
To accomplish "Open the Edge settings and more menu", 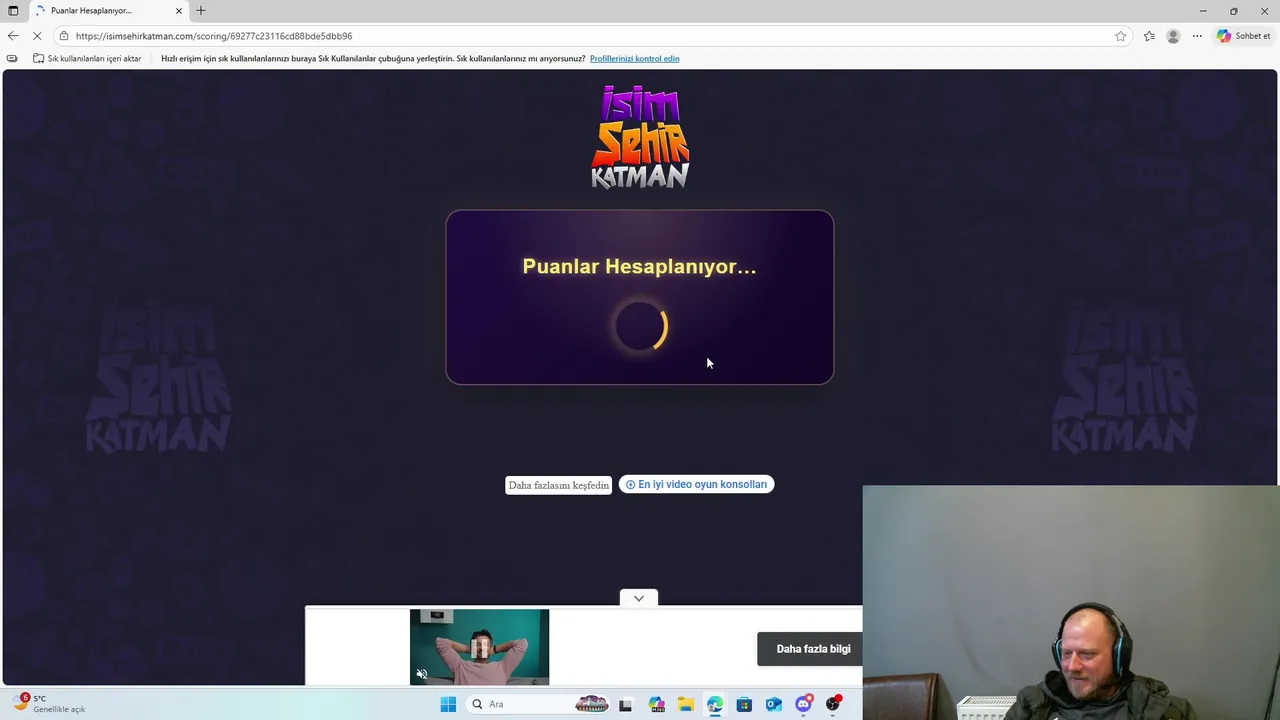I will pos(1197,36).
